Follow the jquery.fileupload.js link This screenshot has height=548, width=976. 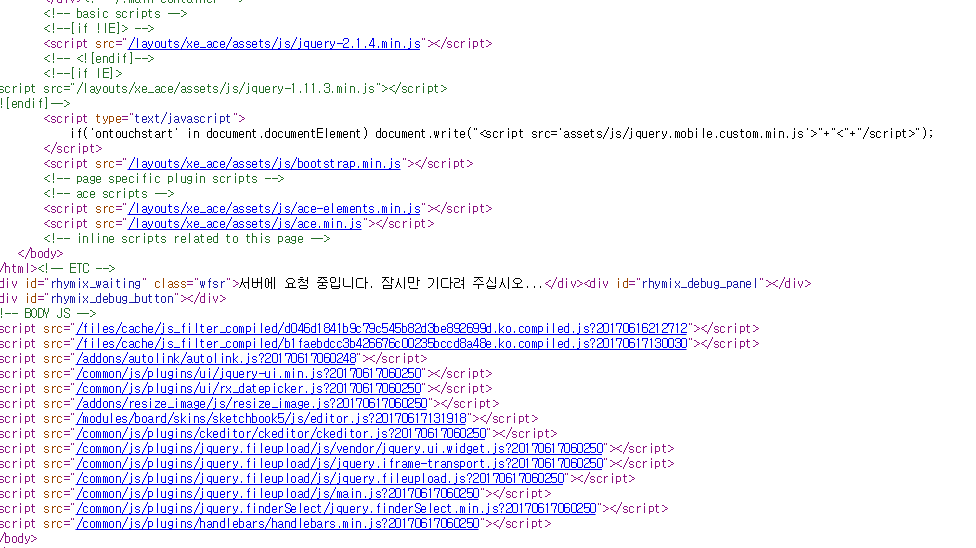(x=320, y=479)
